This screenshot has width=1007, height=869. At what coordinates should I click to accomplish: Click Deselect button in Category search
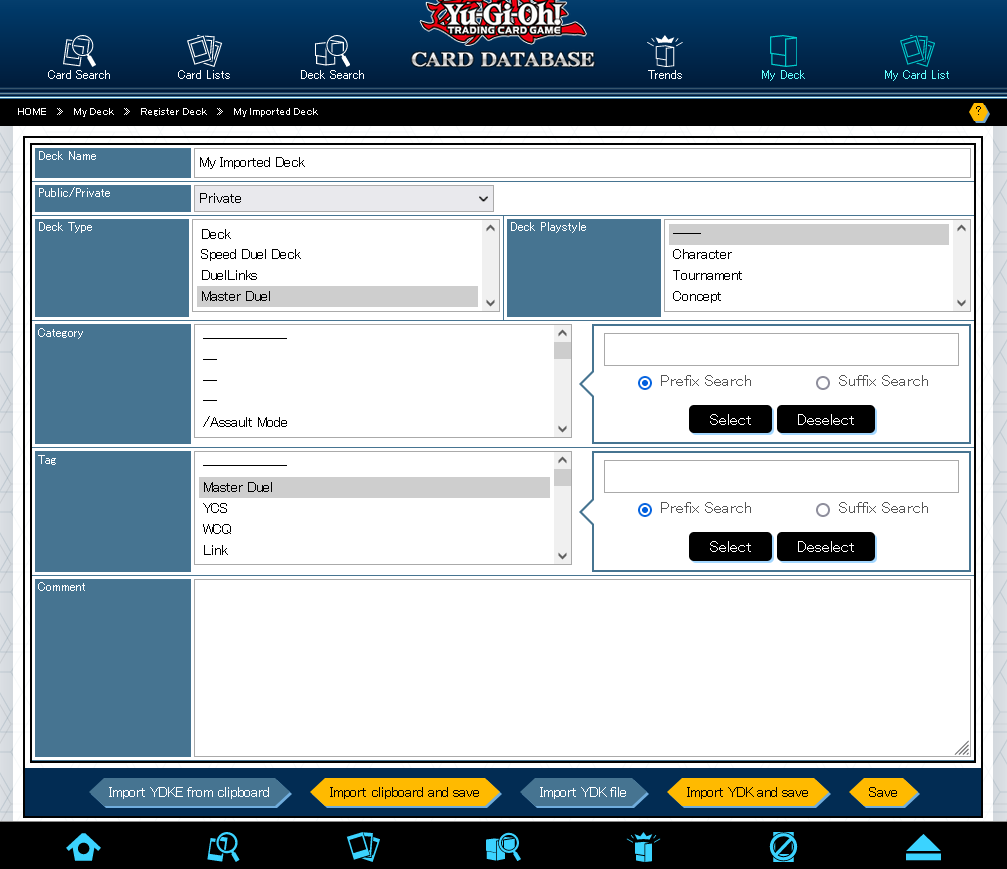(x=825, y=419)
